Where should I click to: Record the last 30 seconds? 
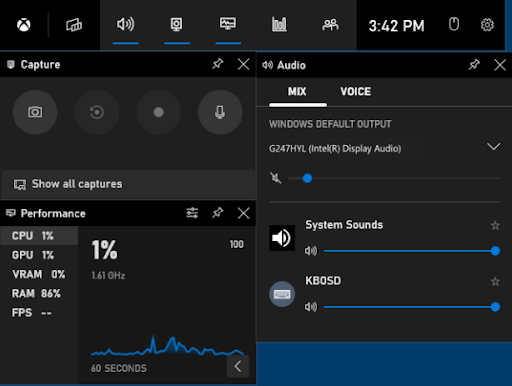click(97, 112)
